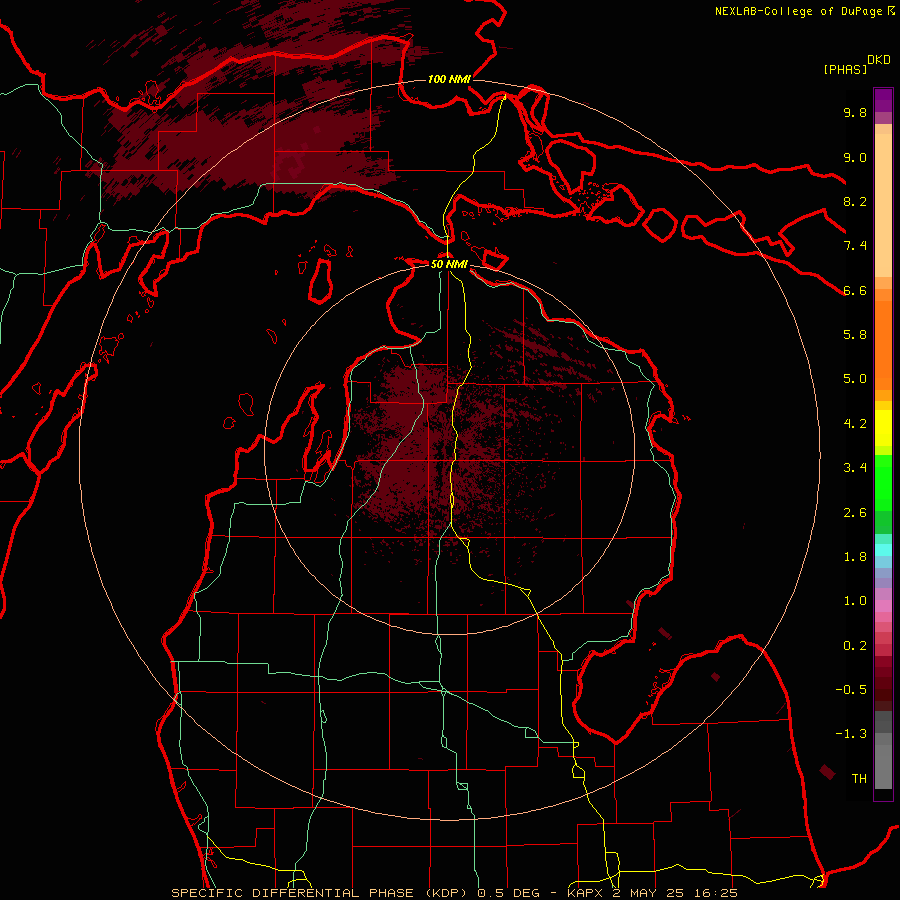Click the TH threshold label
This screenshot has height=900, width=900.
coord(859,778)
